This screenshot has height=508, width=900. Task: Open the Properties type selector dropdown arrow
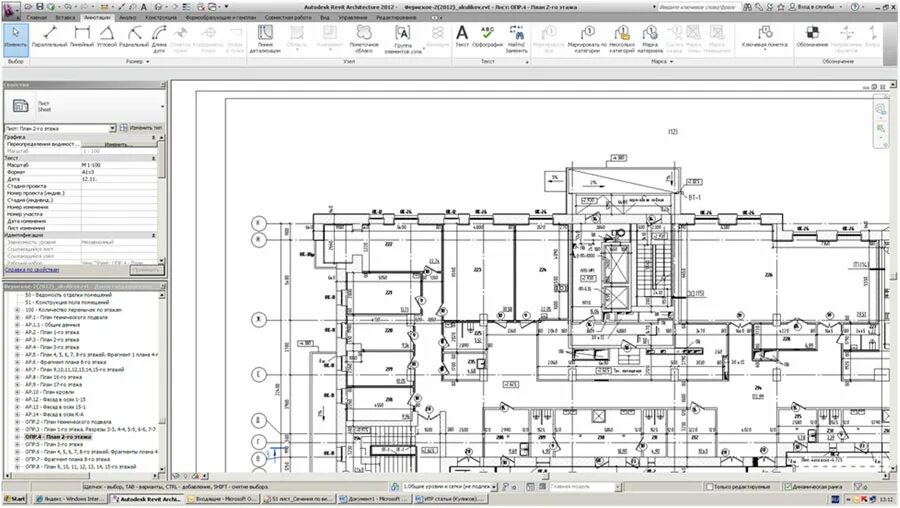[162, 107]
